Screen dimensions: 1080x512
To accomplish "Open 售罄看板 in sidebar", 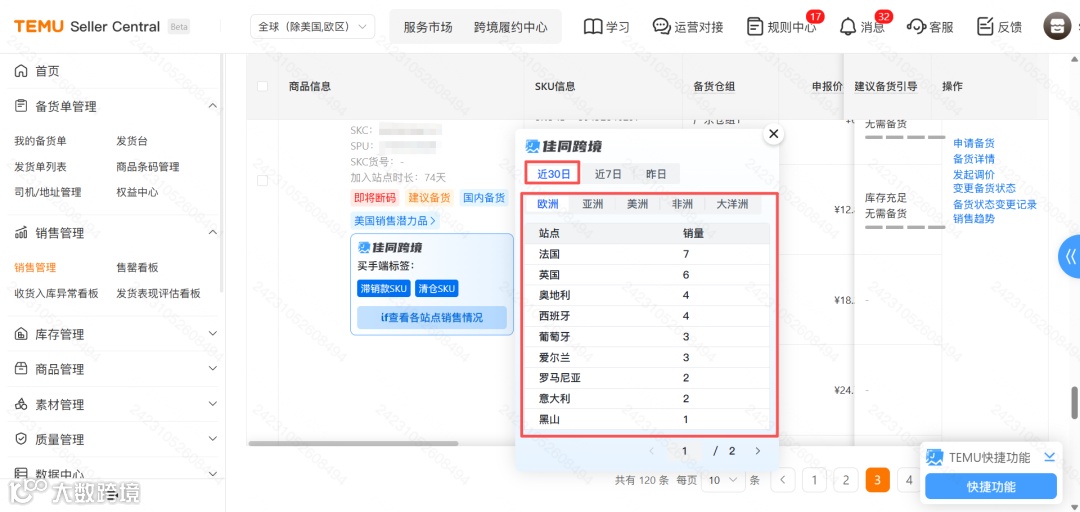I will (x=137, y=267).
